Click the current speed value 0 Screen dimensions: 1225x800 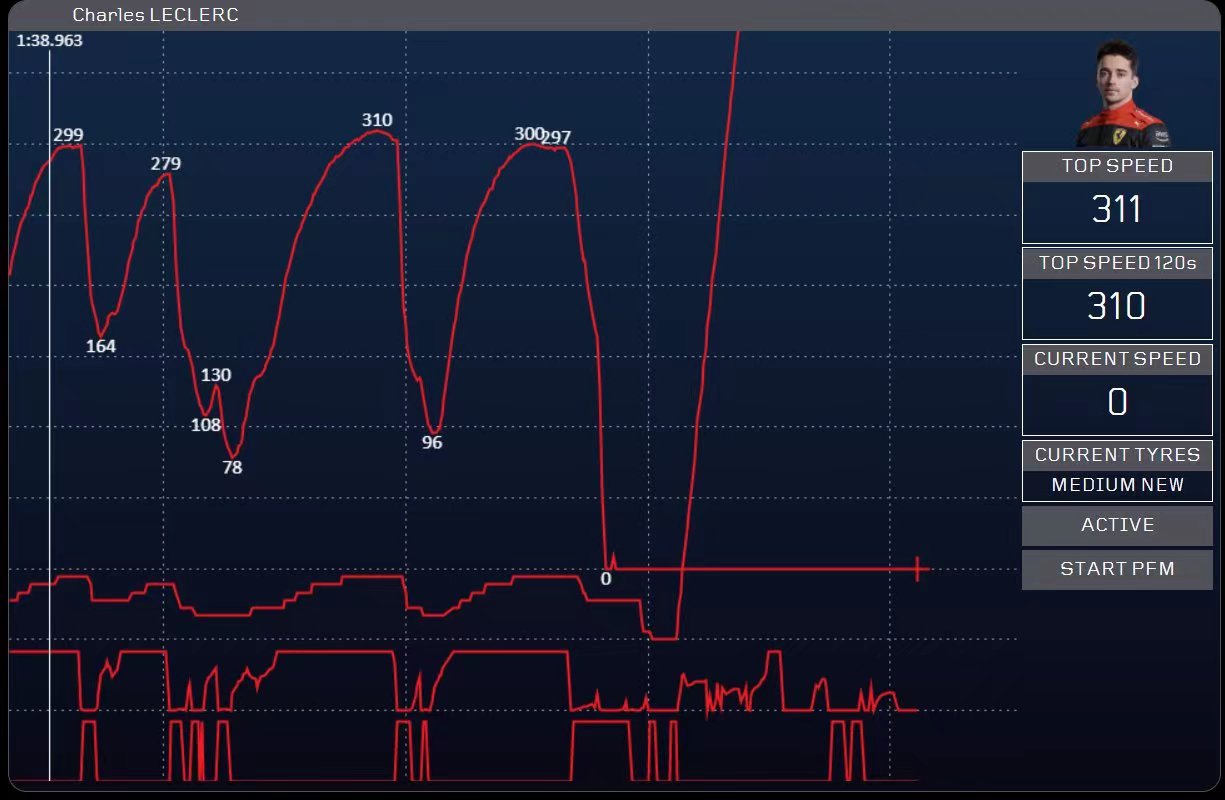click(x=1117, y=402)
